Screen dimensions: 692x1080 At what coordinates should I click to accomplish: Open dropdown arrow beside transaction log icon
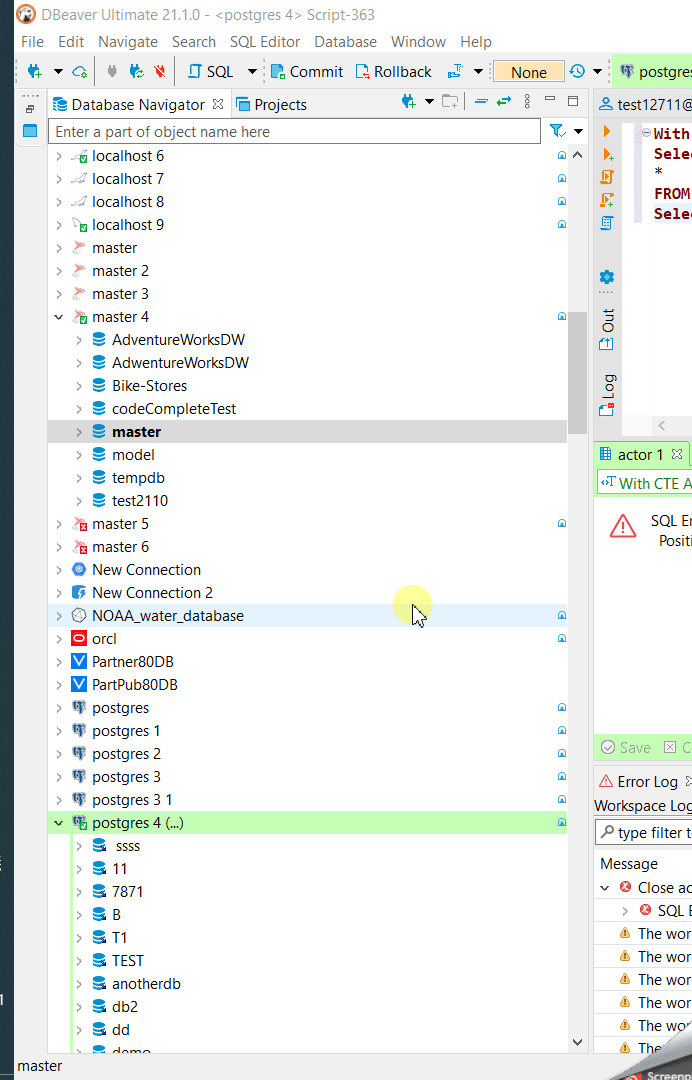pos(597,72)
